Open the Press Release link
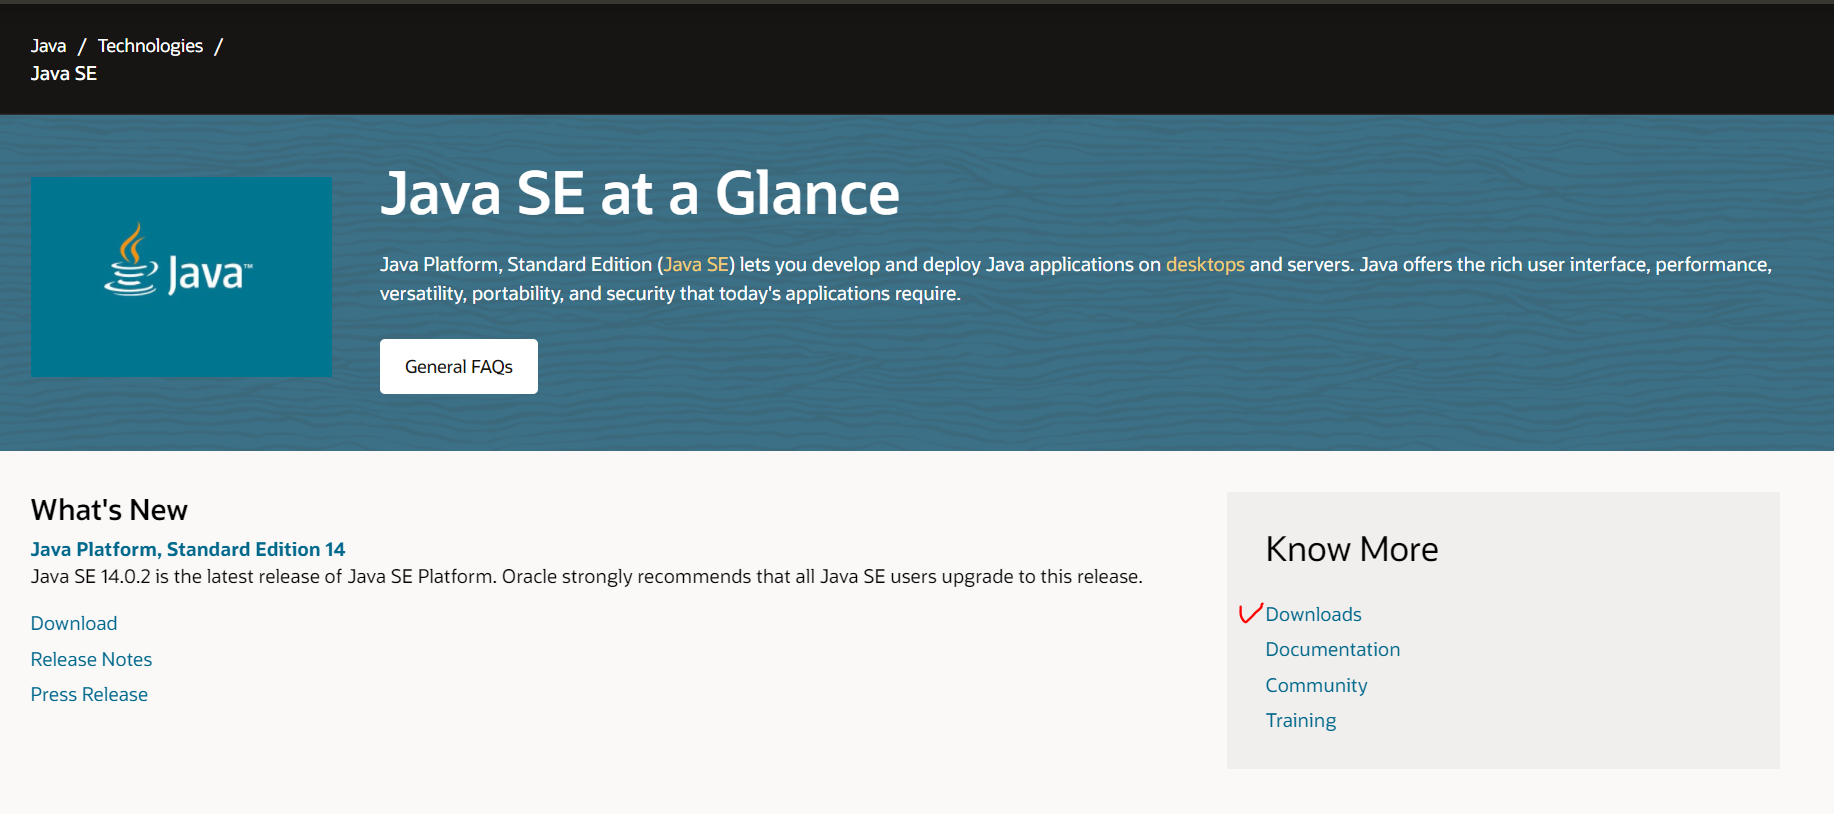This screenshot has width=1834, height=814. pos(89,694)
